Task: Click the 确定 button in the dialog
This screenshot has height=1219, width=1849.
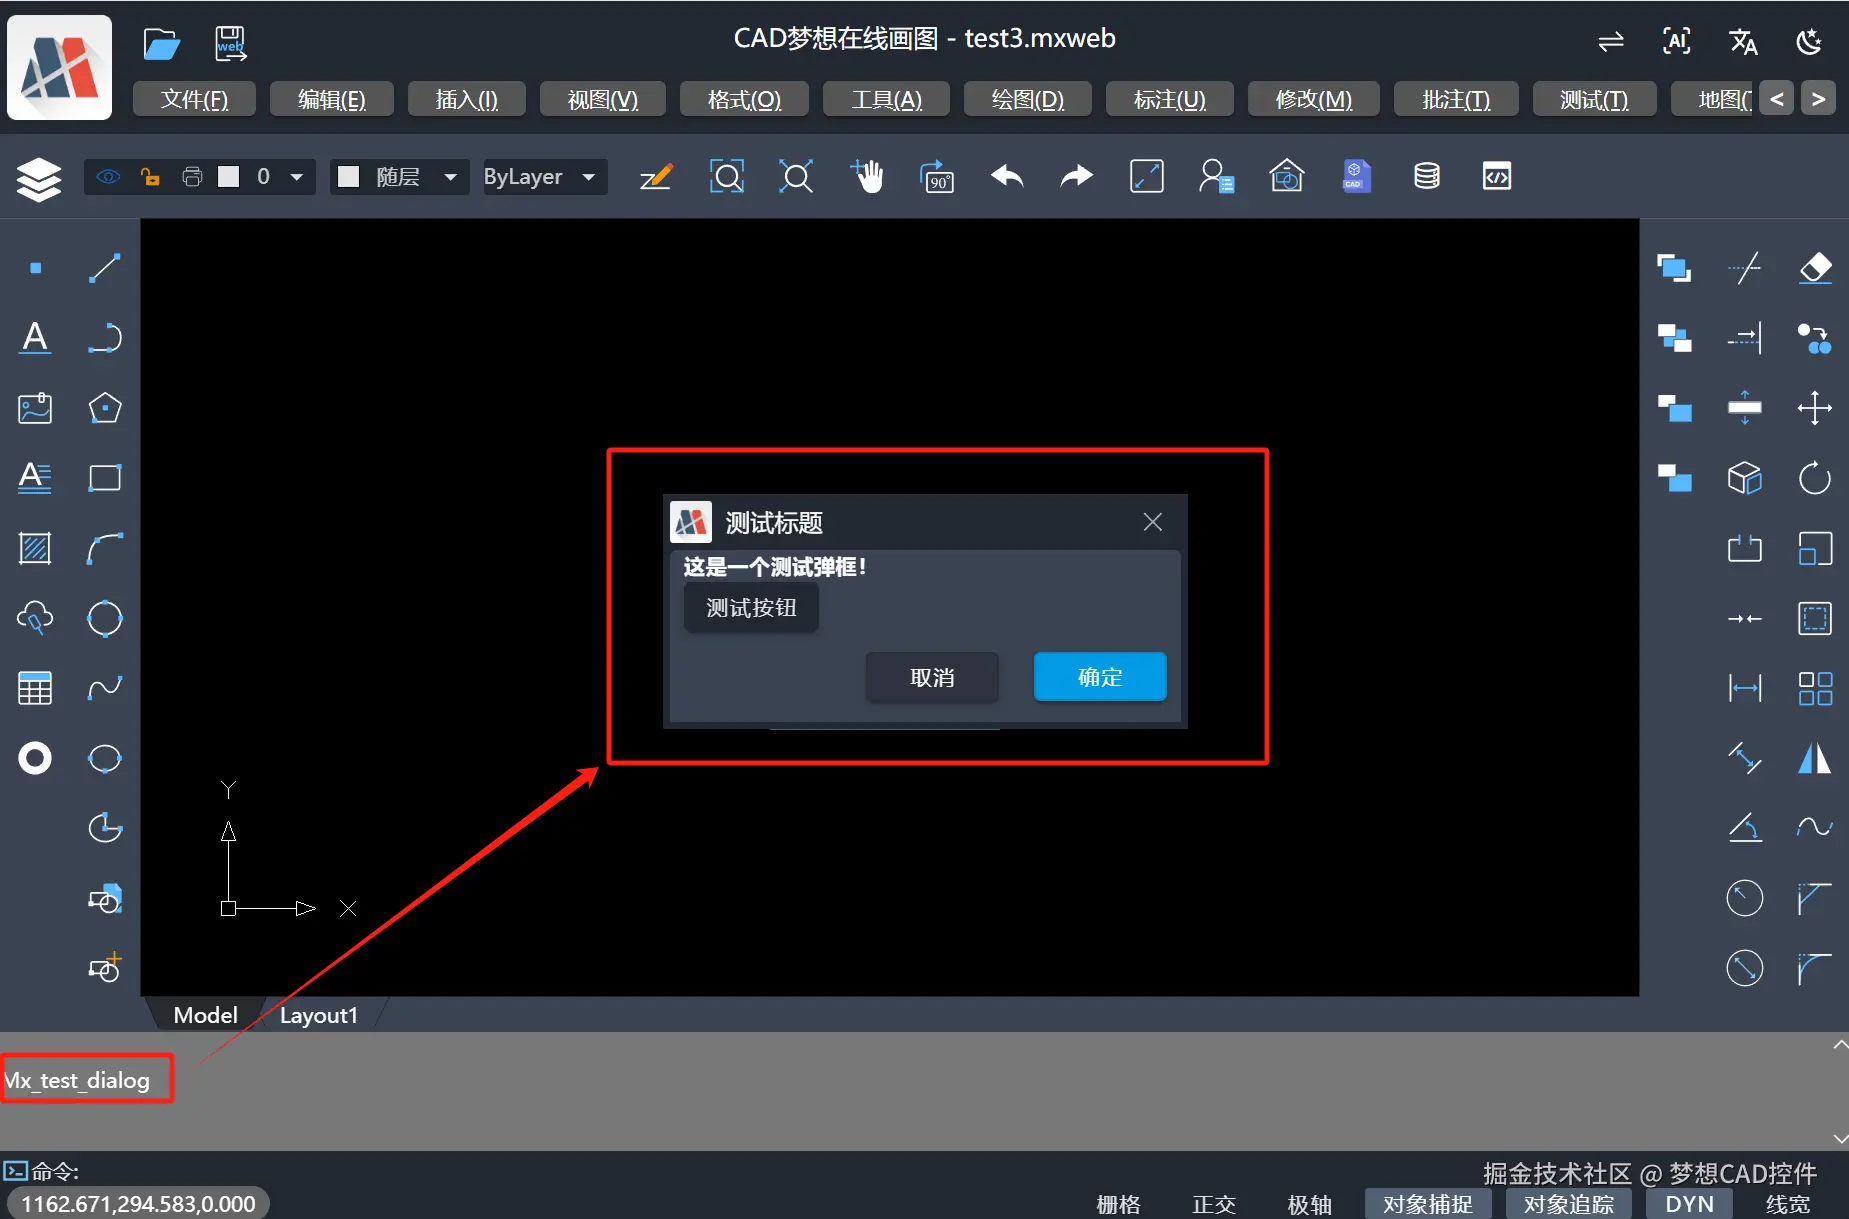Action: [x=1099, y=676]
